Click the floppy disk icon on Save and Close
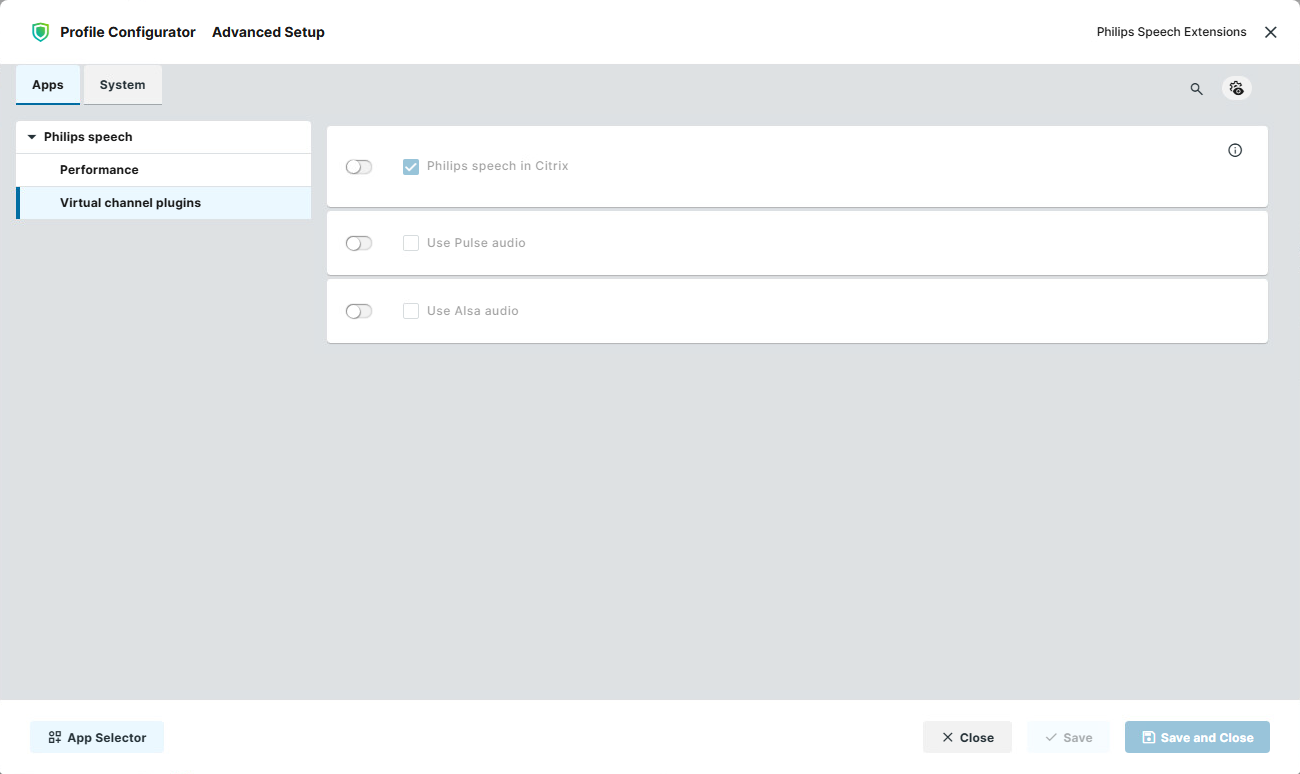1300x774 pixels. click(1148, 737)
